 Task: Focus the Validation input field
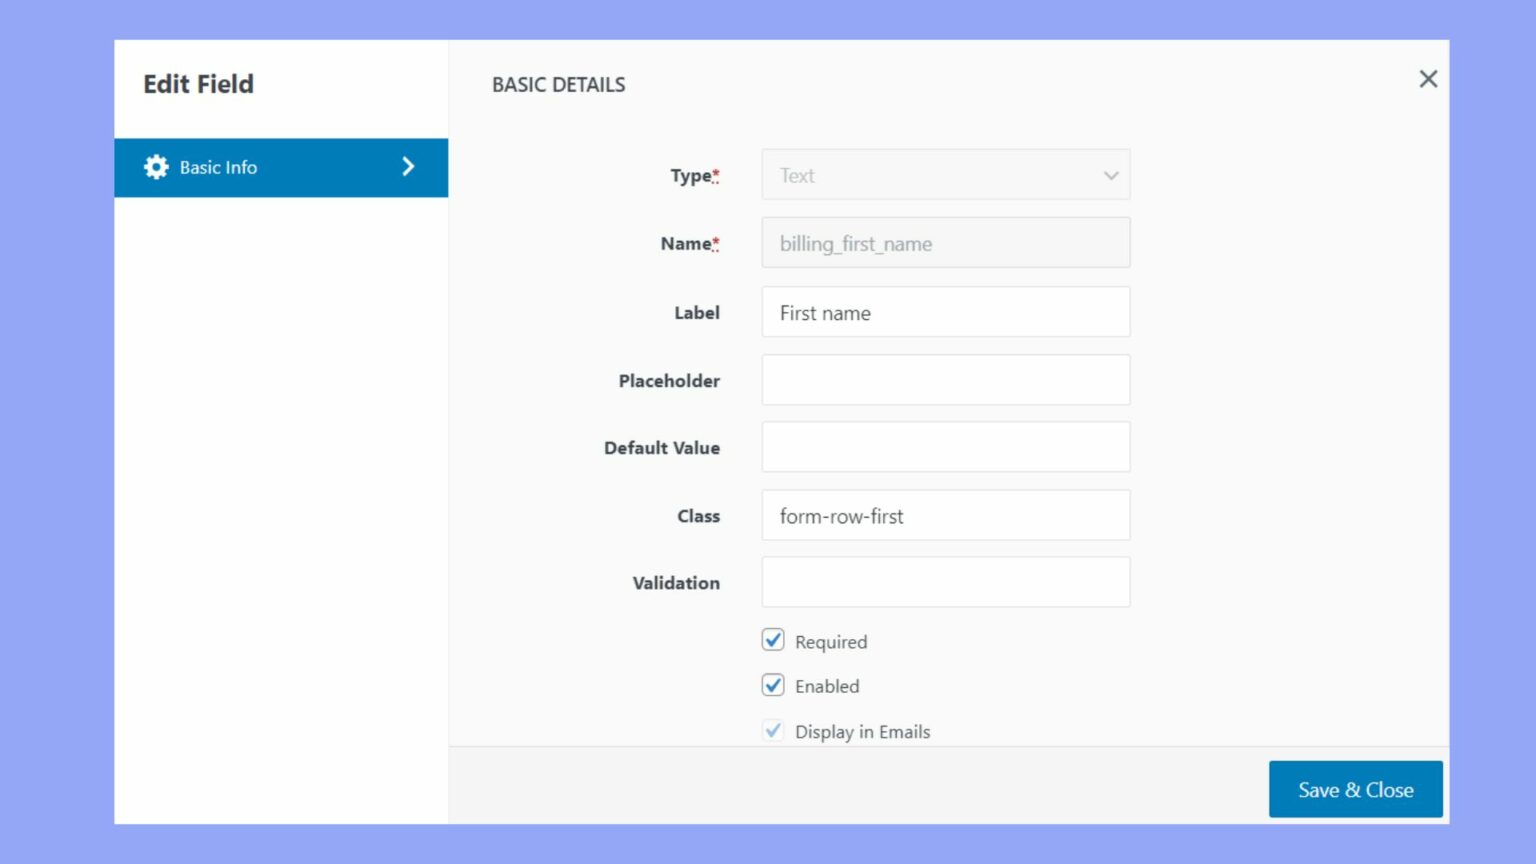coord(945,581)
